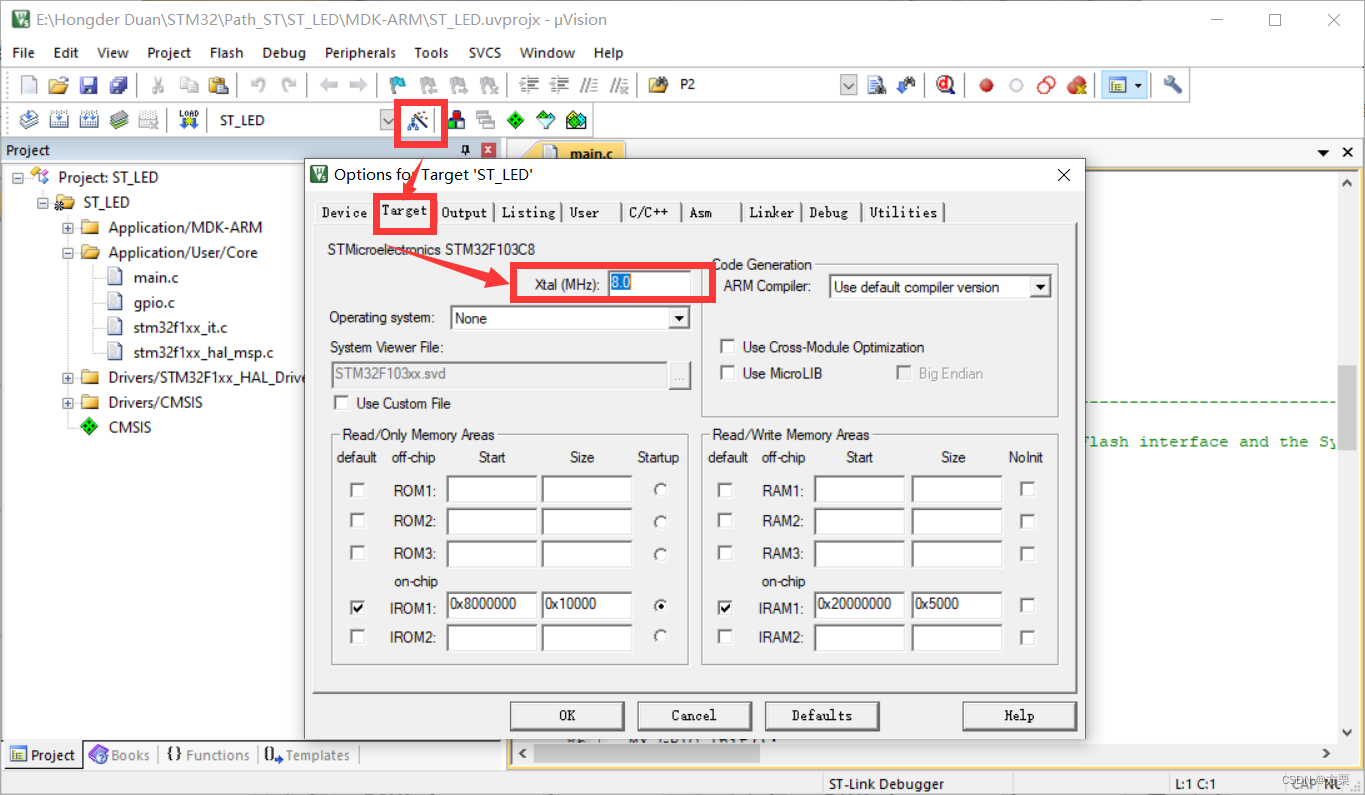This screenshot has height=795, width=1365.
Task: Expand the Application/MDK-ARM folder
Action: click(68, 227)
